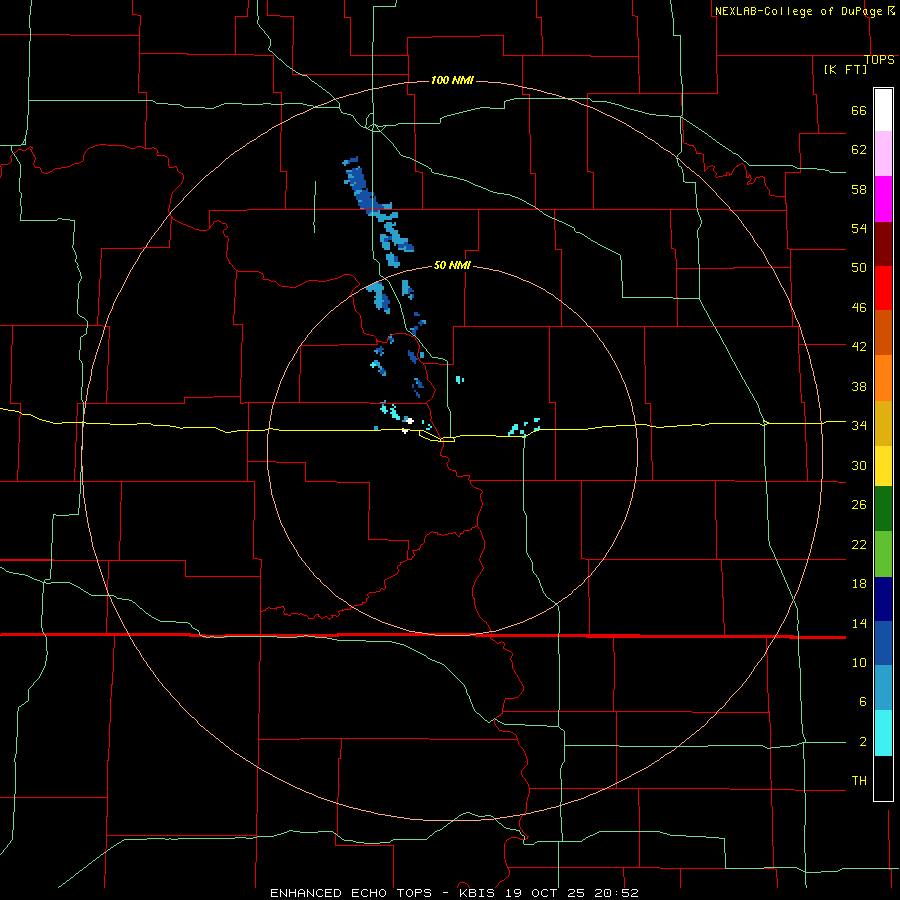The width and height of the screenshot is (900, 900).
Task: Click the gold swatch near 34
Action: [883, 424]
